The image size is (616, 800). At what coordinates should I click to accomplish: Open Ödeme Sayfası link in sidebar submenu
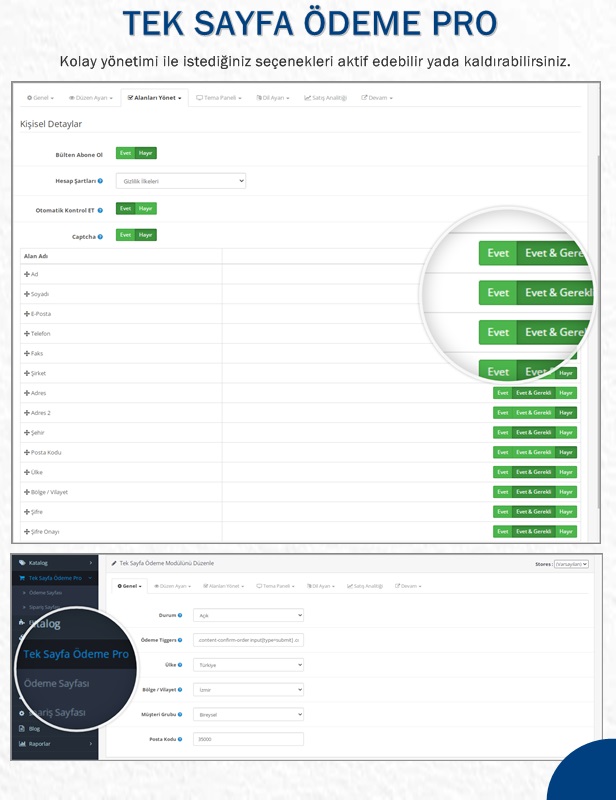[x=45, y=593]
